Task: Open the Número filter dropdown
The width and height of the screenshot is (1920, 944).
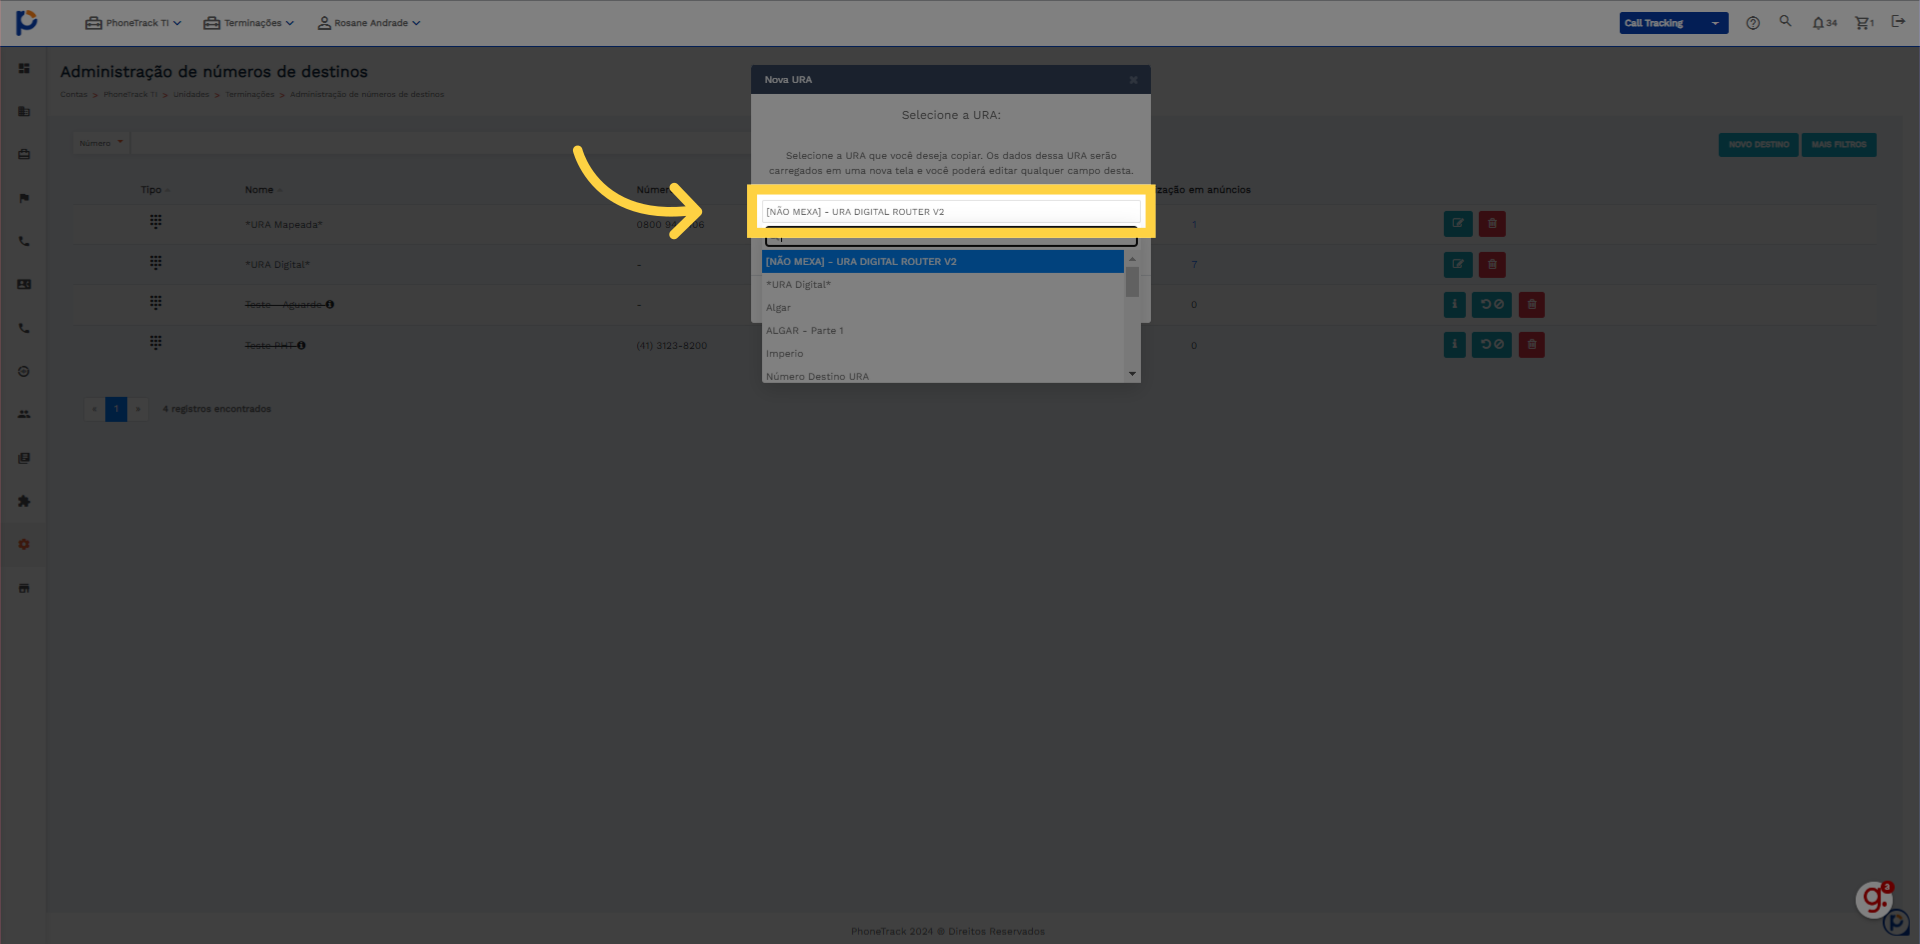Action: (101, 143)
